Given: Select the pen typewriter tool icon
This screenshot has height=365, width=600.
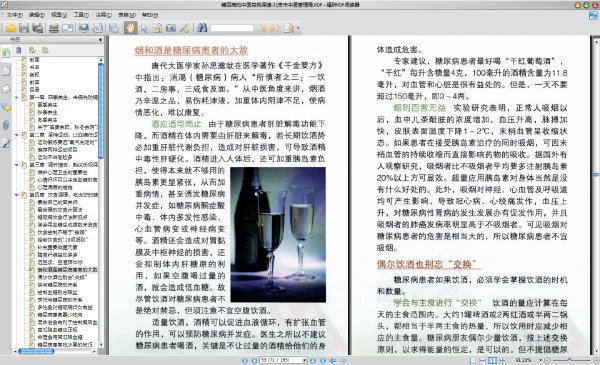Looking at the screenshot, I should point(184,28).
